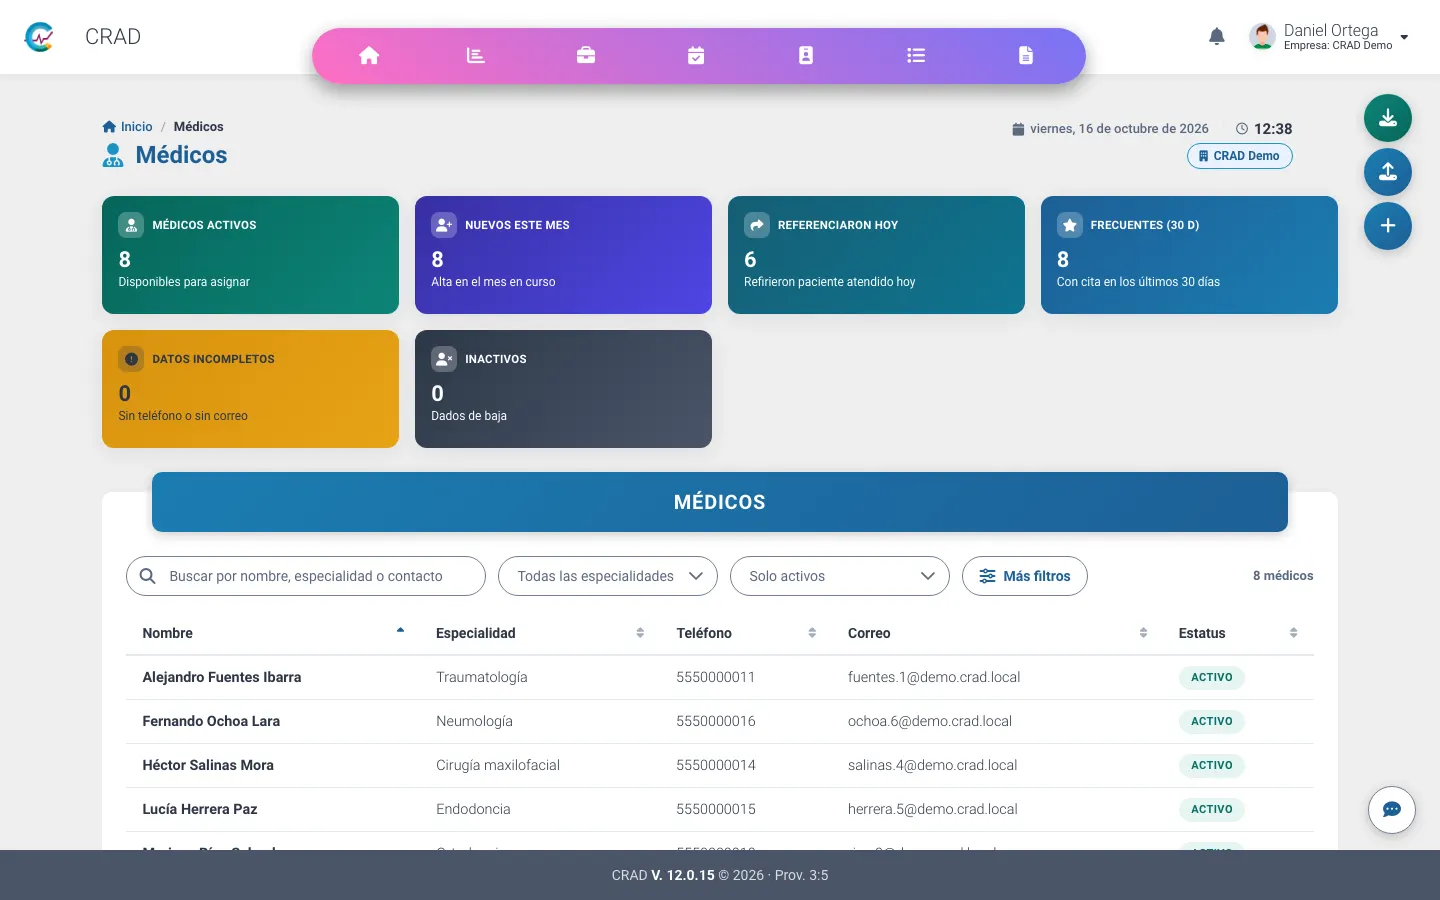Click the Inicio breadcrumb link
This screenshot has width=1440, height=900.
coord(128,127)
